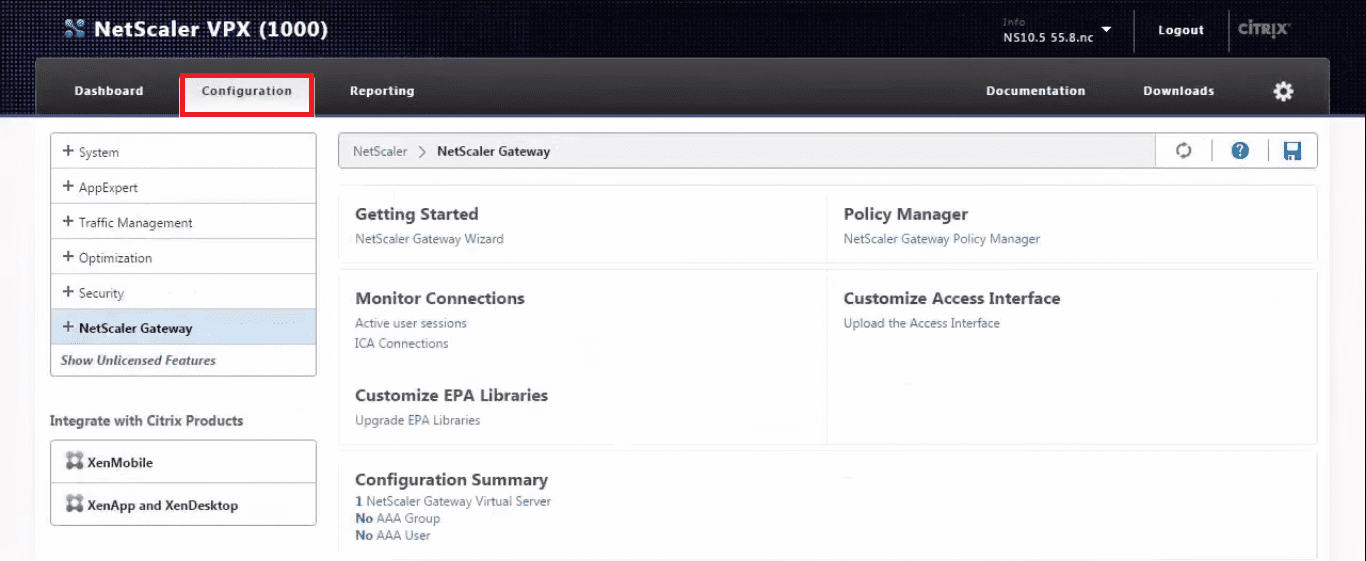
Task: Expand the Optimization tree node
Action: pyautogui.click(x=68, y=257)
